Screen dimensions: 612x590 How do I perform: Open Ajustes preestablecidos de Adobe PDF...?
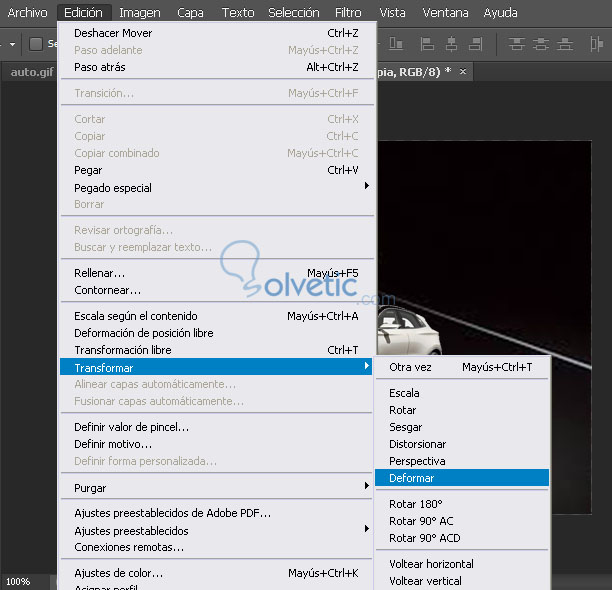coord(217,513)
